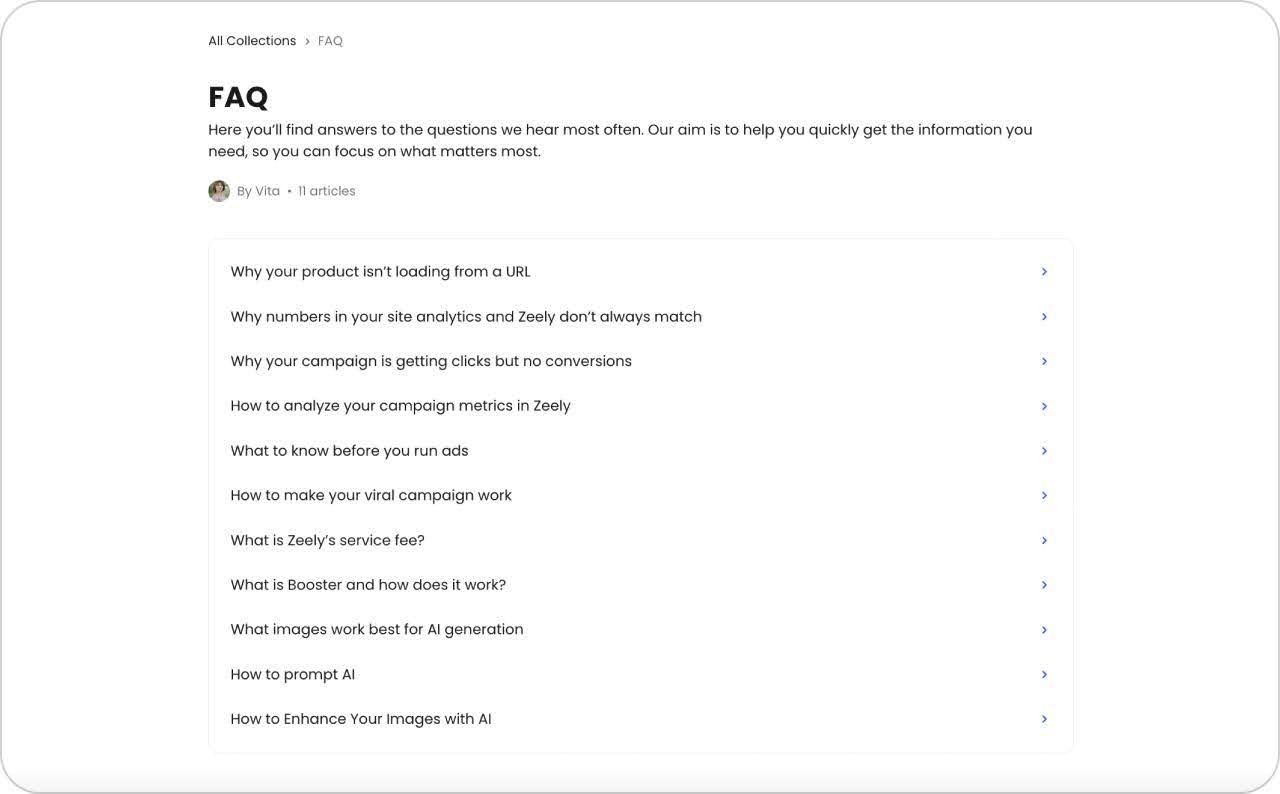This screenshot has height=794, width=1280.
Task: Click the arrow next to site analytics article
Action: click(1044, 317)
